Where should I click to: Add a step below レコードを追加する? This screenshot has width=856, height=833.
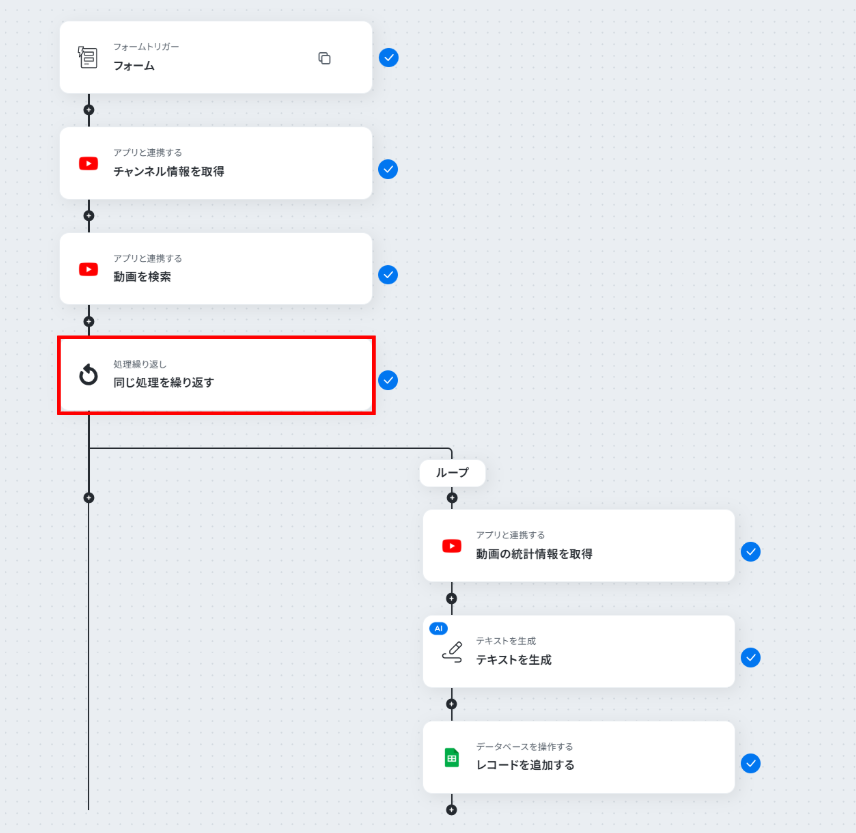[x=451, y=809]
